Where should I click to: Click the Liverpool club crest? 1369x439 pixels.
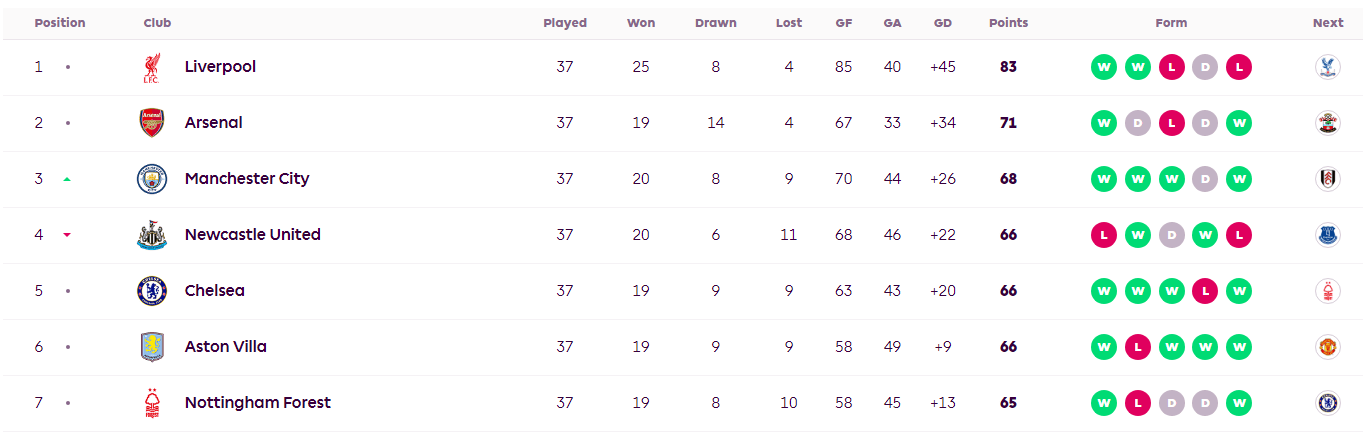point(151,67)
